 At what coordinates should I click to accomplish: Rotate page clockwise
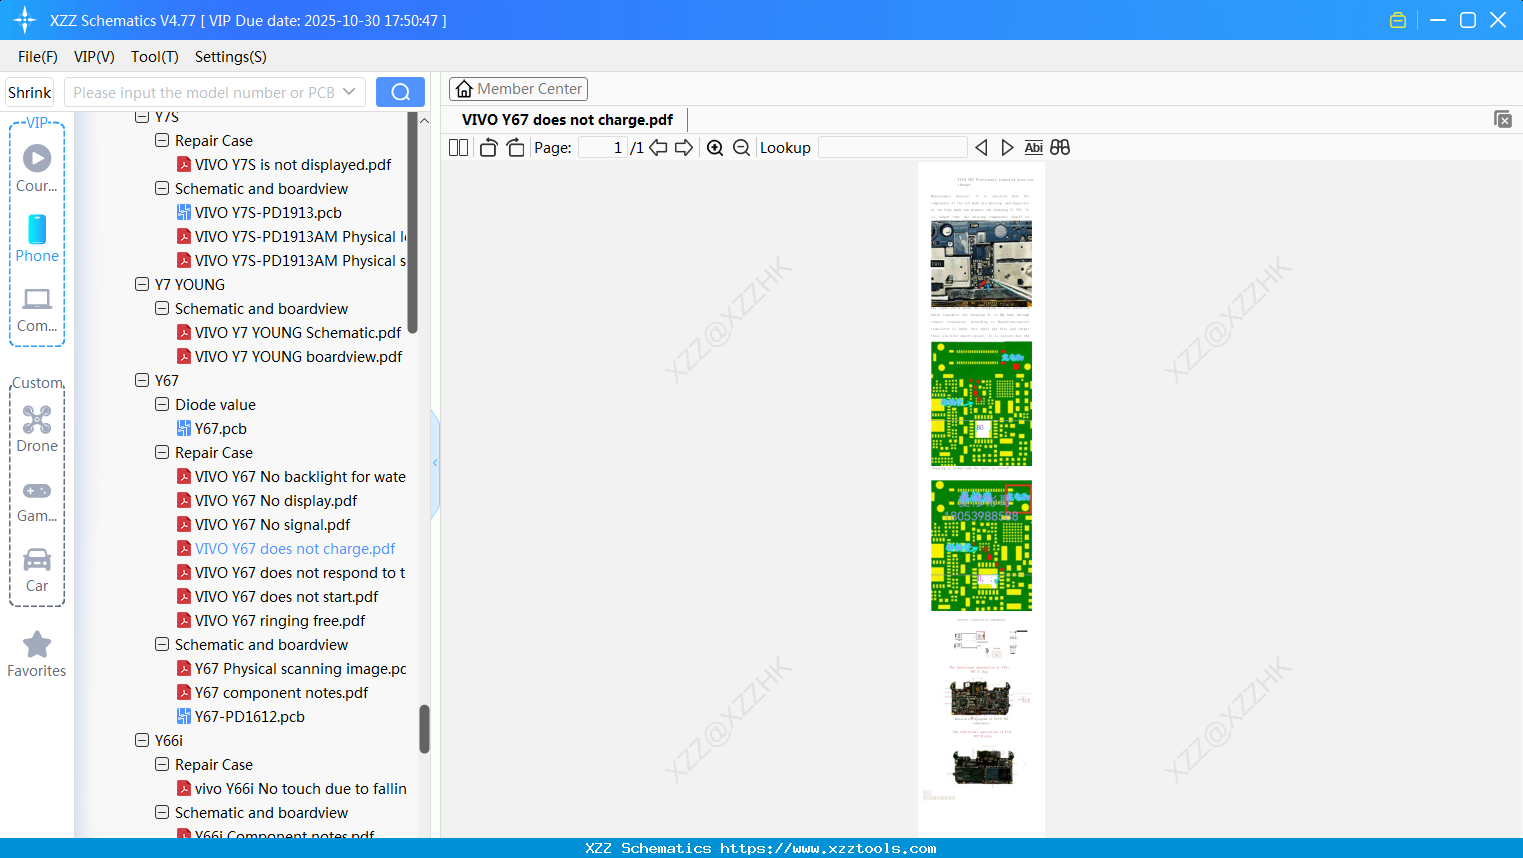pyautogui.click(x=515, y=147)
